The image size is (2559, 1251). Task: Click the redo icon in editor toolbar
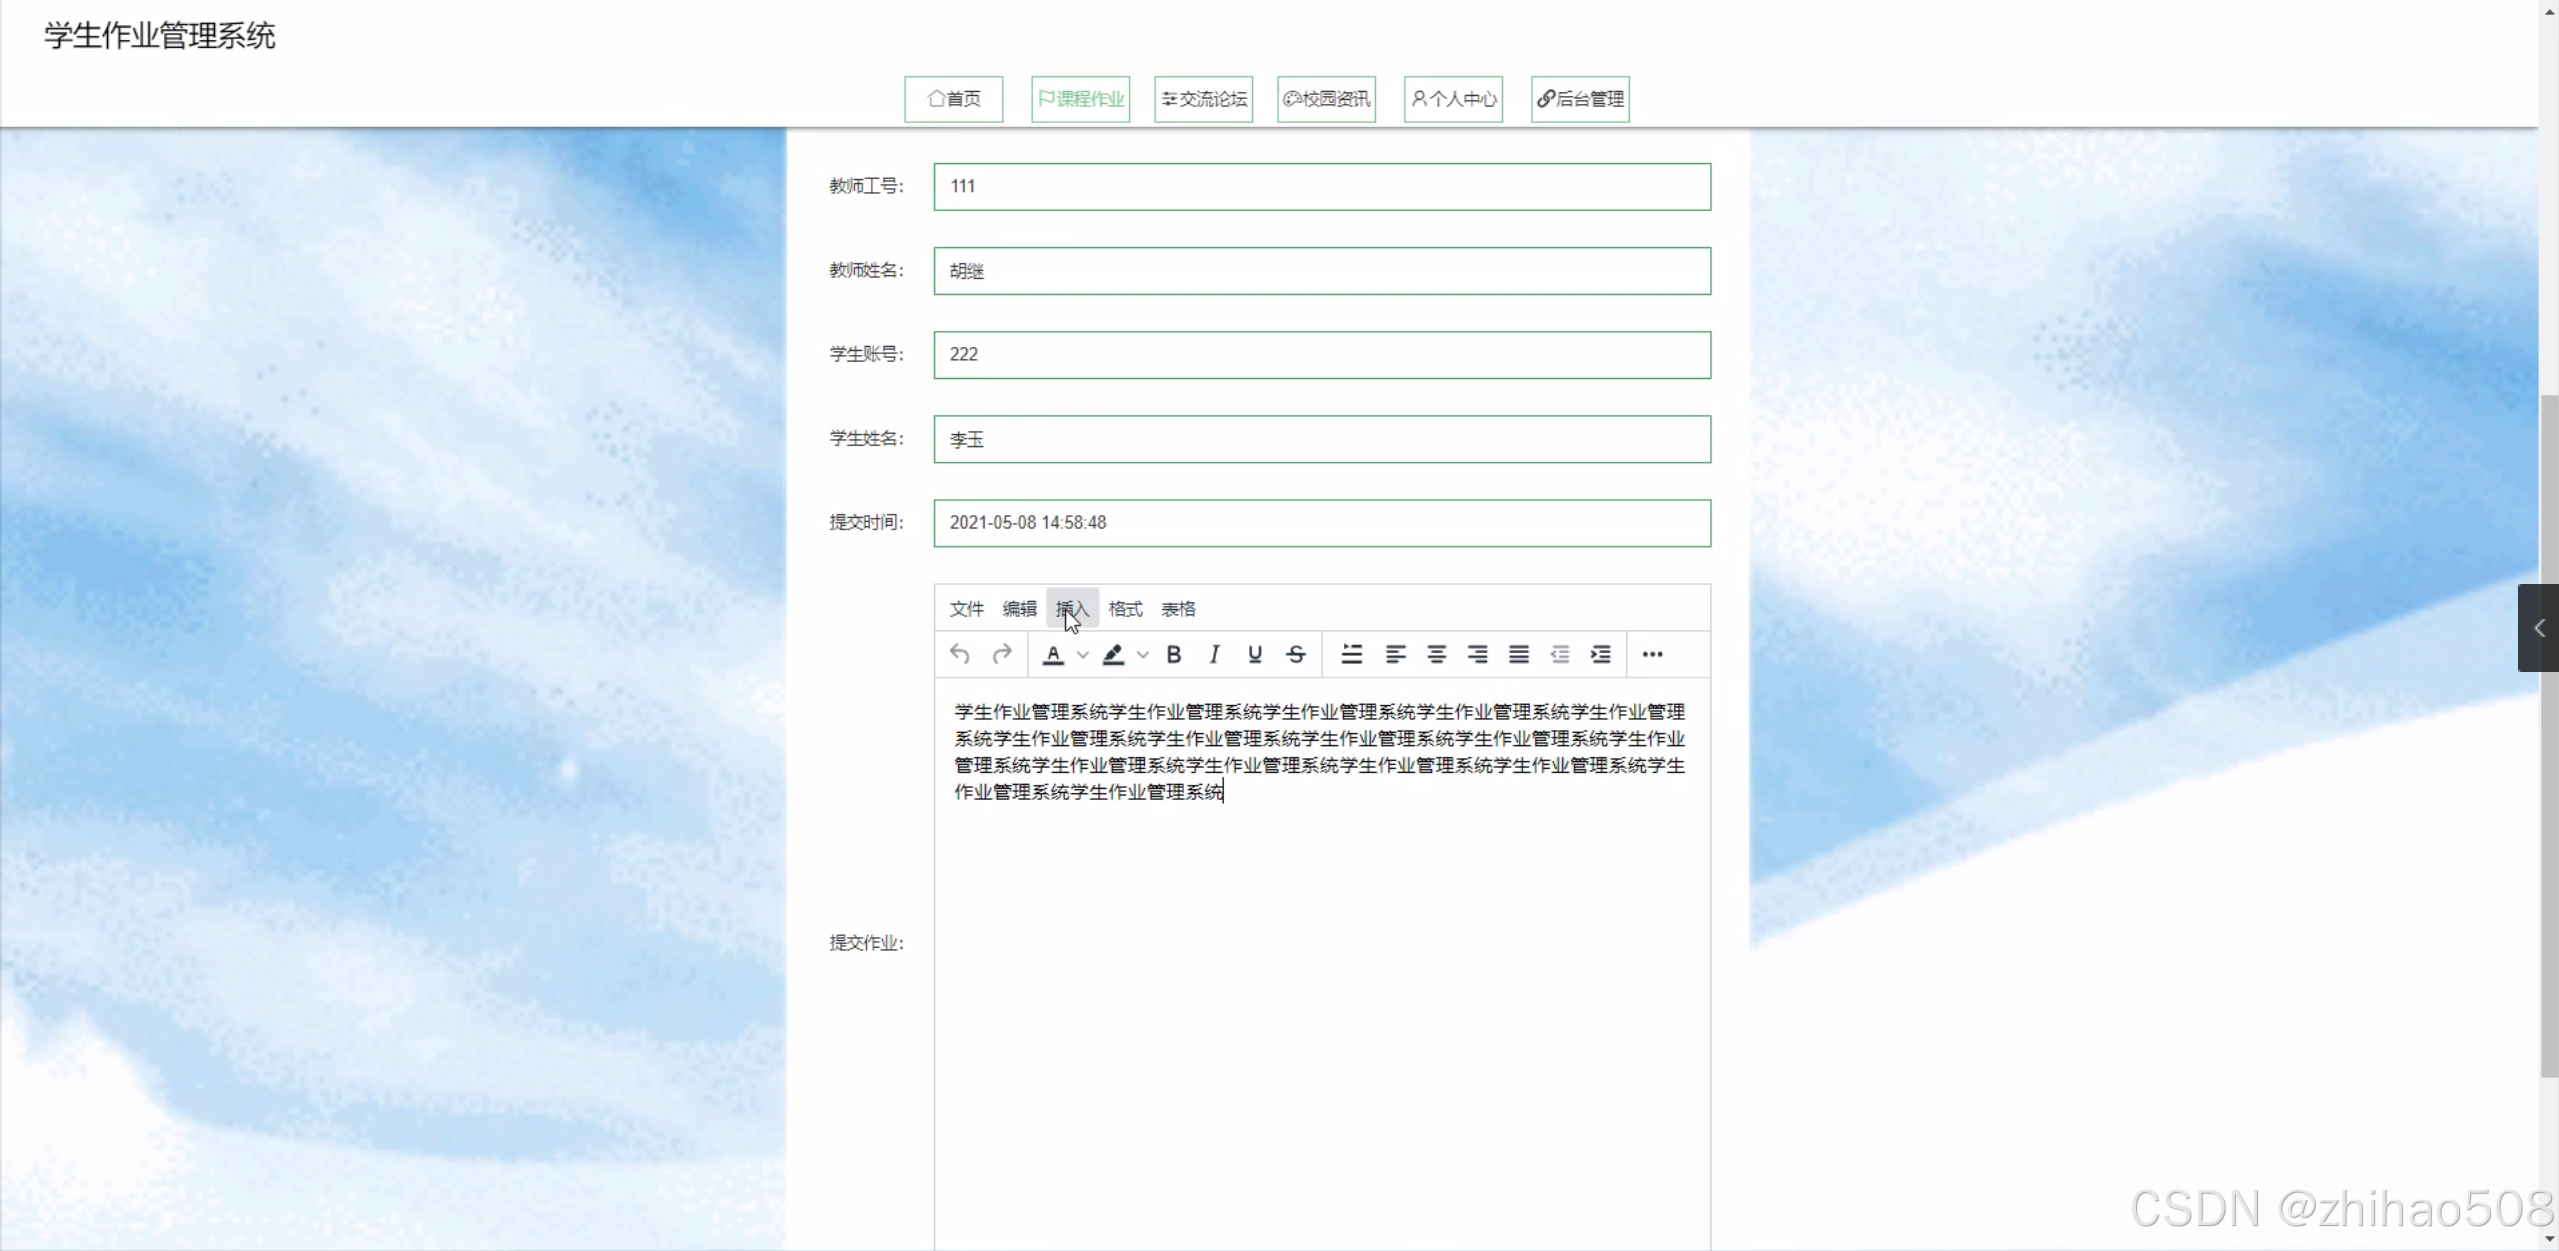[1001, 654]
